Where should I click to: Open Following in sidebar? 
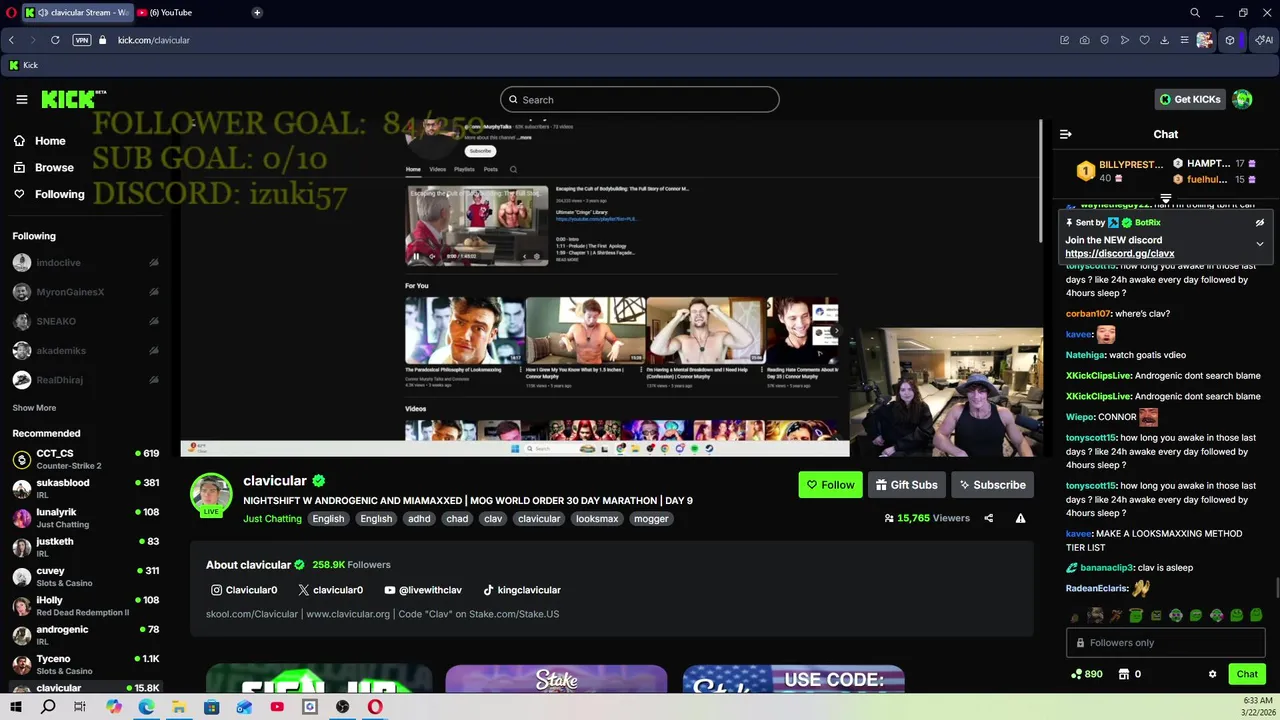pos(49,194)
